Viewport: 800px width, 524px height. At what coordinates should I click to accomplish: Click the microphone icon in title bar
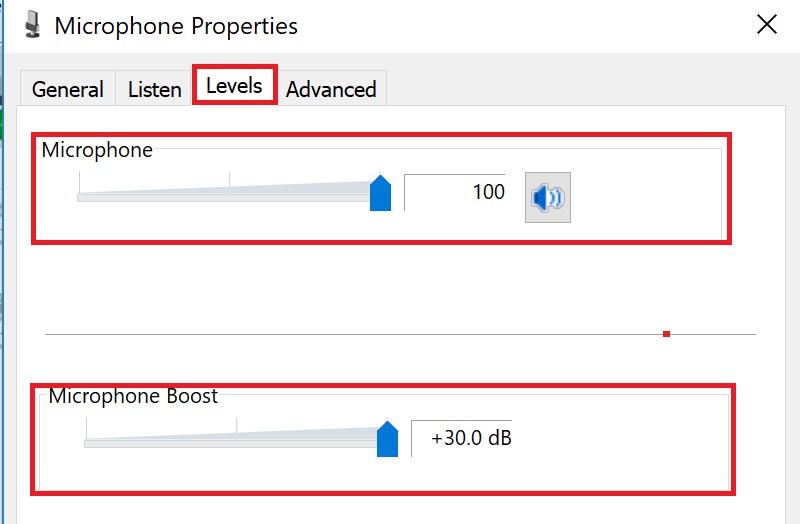pos(33,25)
